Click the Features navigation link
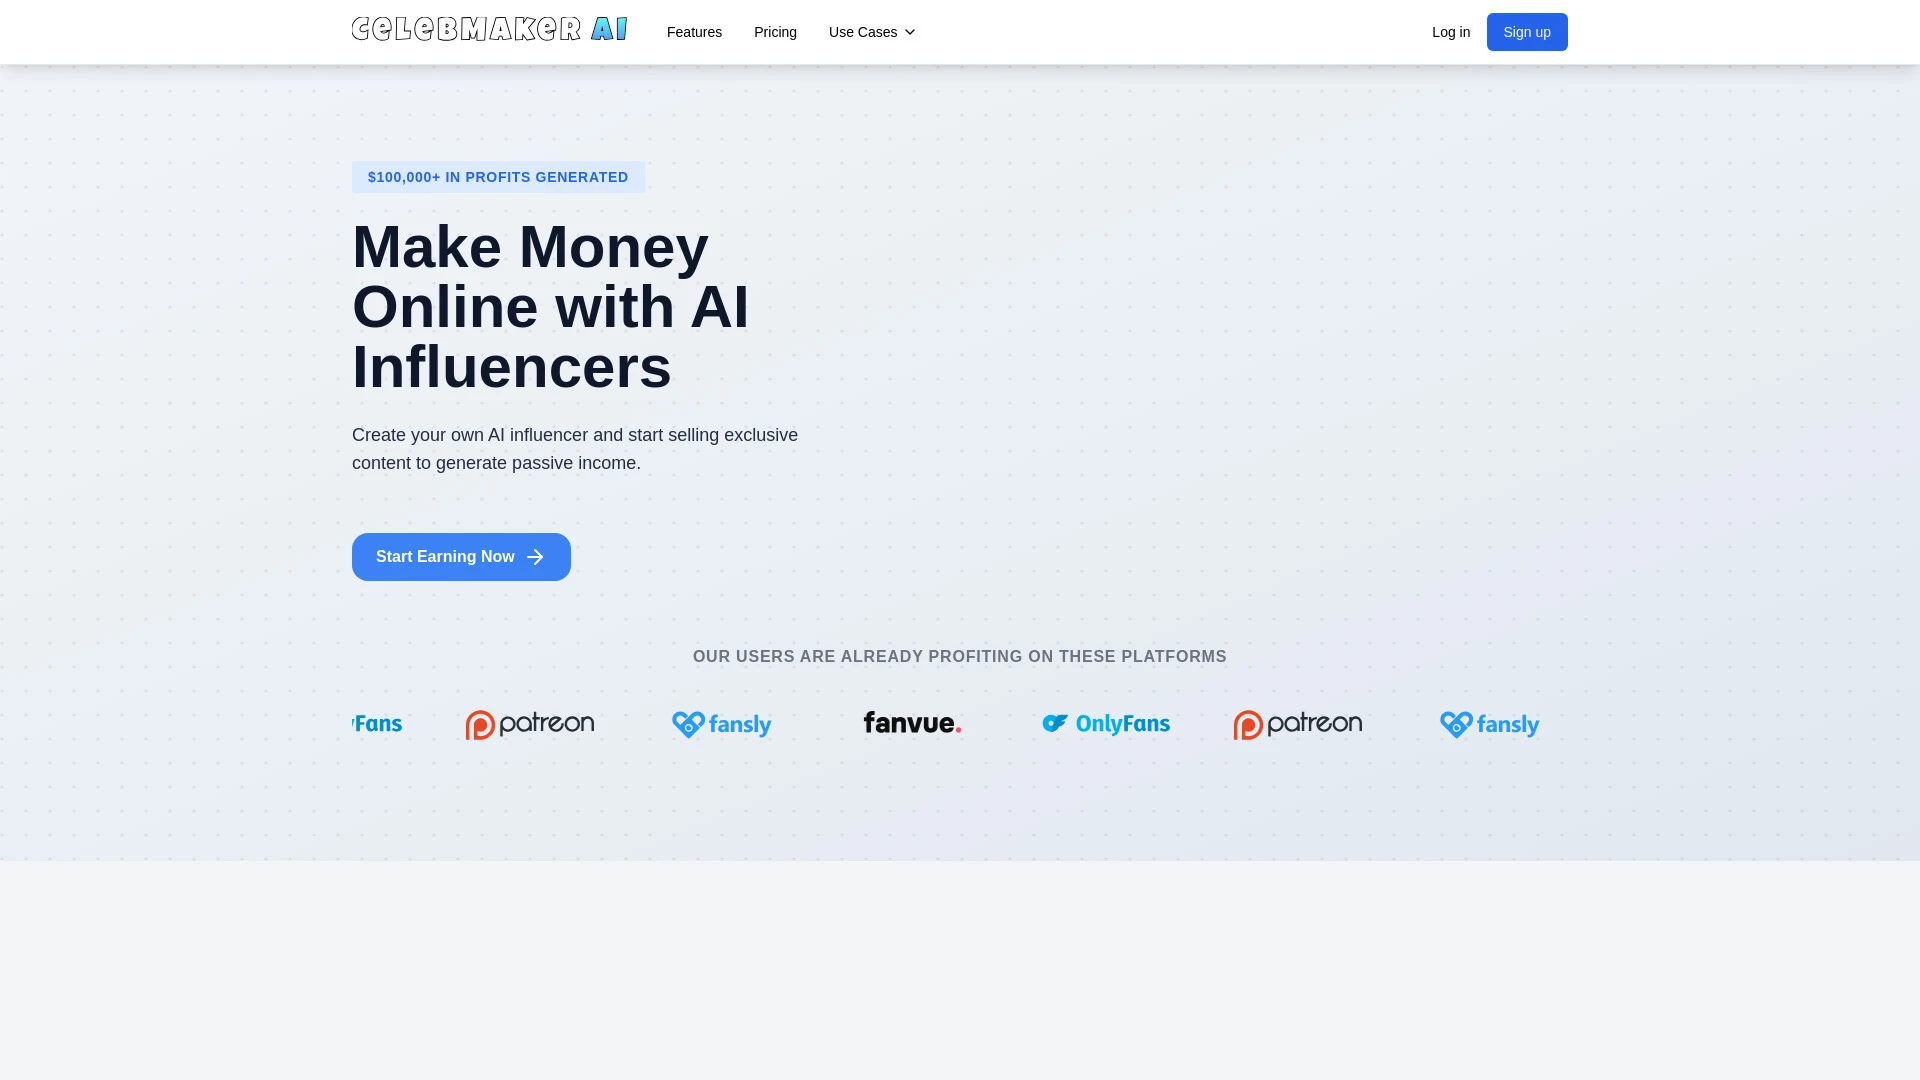 tap(695, 32)
